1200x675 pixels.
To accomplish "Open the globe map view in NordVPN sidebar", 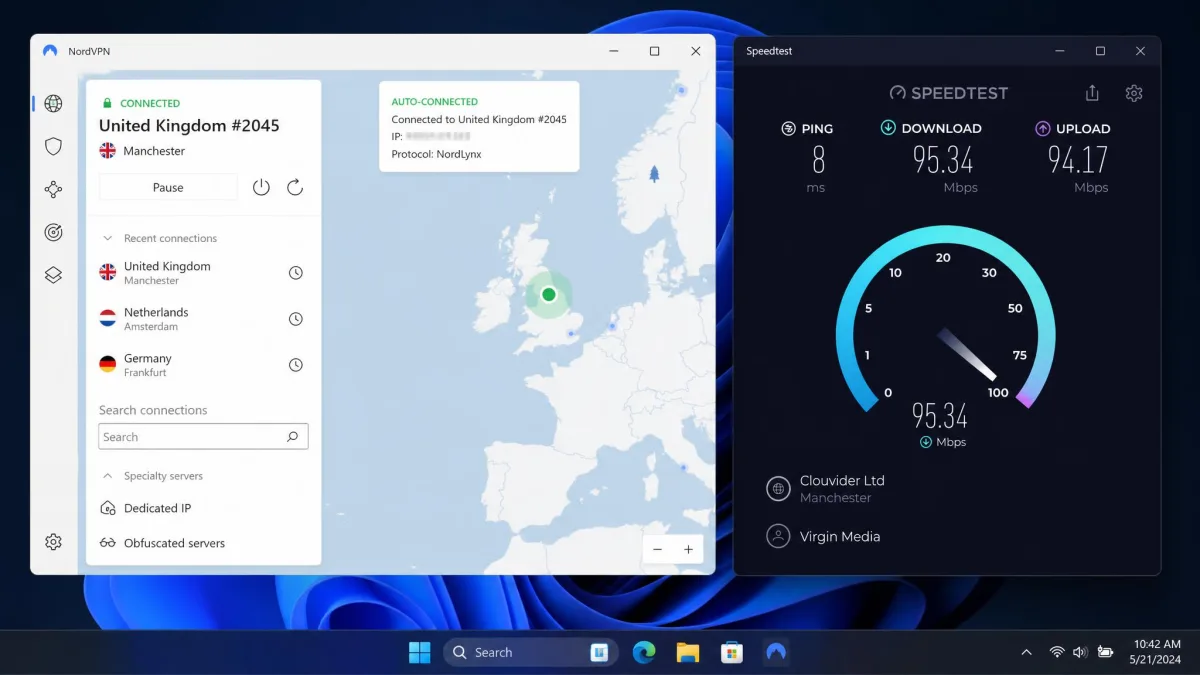I will pos(54,103).
